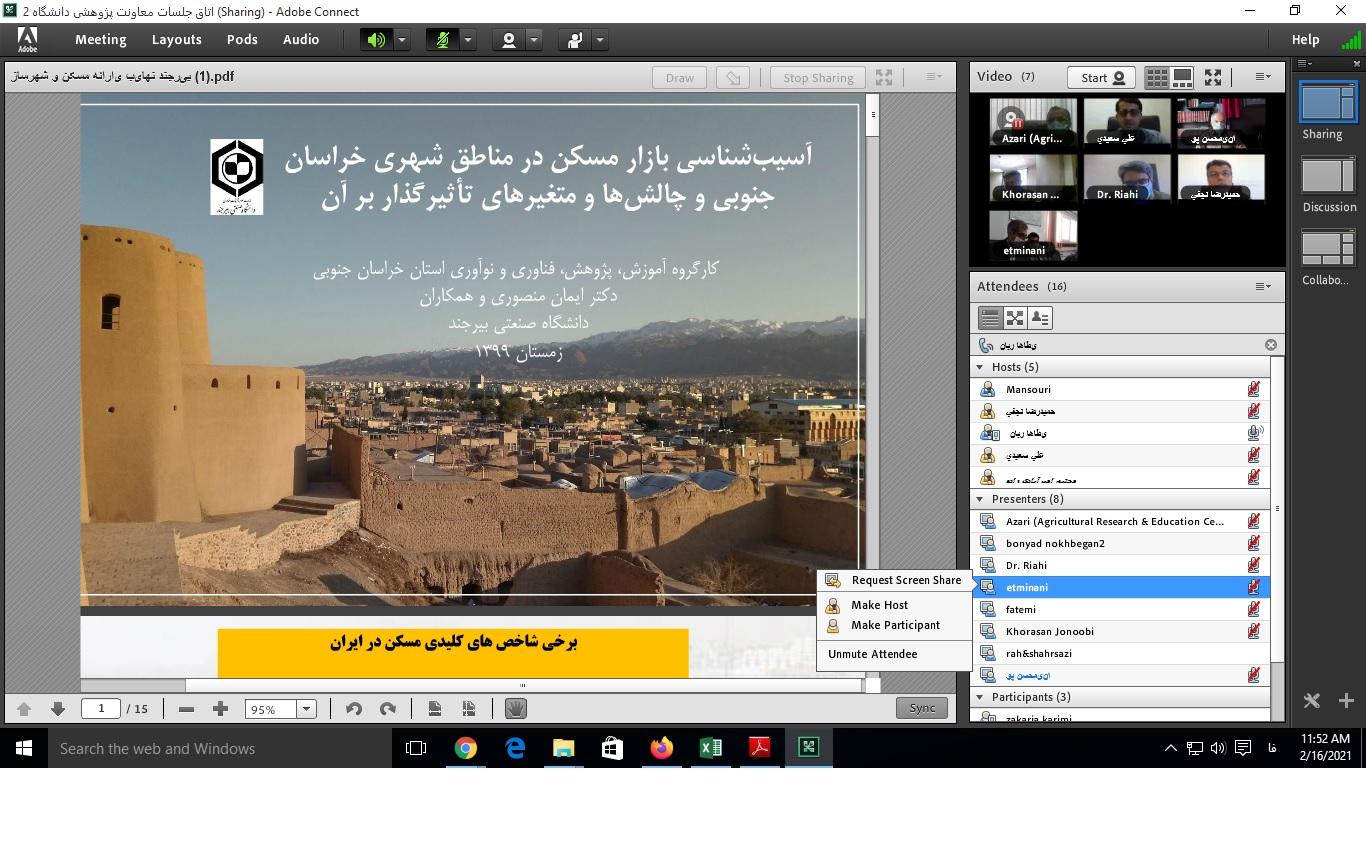The width and height of the screenshot is (1366, 861).
Task: Click muted mic icon next to Mansouri
Action: click(1253, 390)
